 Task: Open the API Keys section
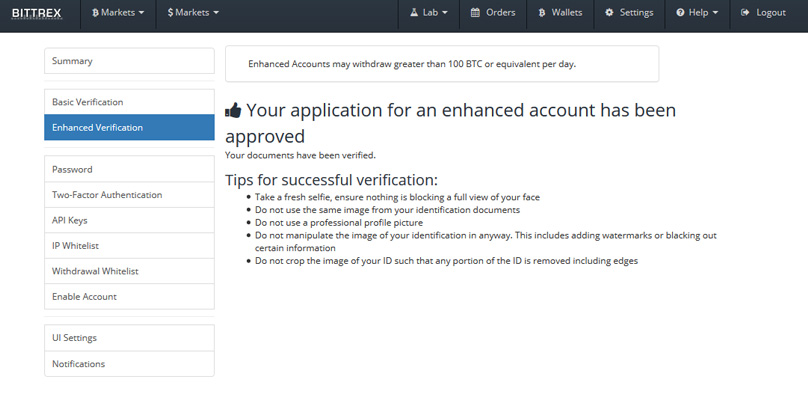click(x=129, y=220)
